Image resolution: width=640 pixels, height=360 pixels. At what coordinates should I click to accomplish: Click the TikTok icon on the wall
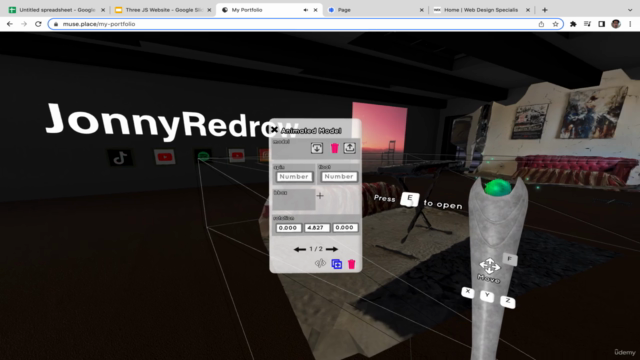(120, 158)
